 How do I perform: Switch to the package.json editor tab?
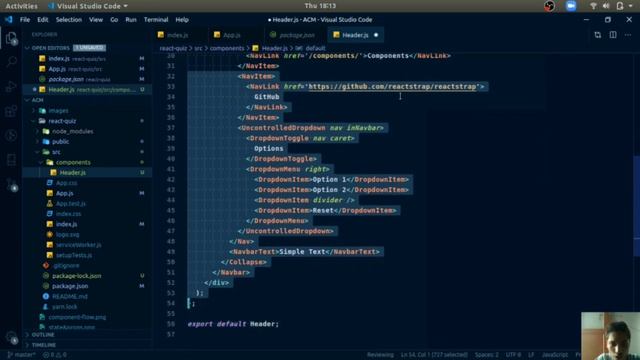pyautogui.click(x=296, y=35)
